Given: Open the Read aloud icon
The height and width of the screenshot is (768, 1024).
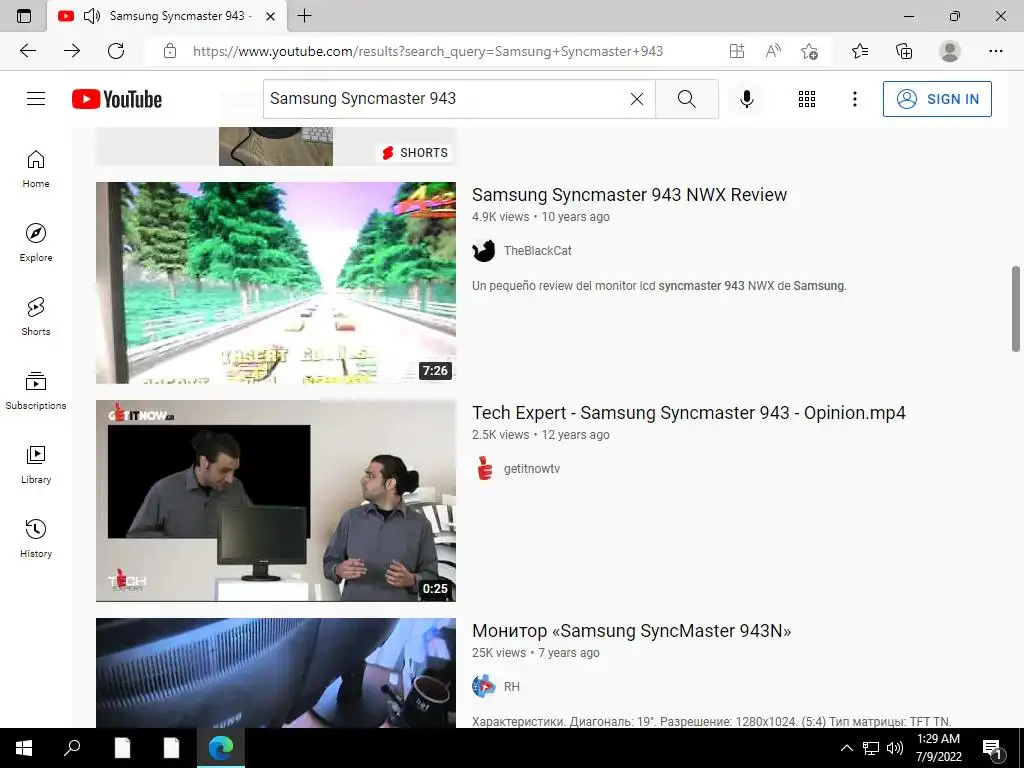Looking at the screenshot, I should [x=773, y=51].
